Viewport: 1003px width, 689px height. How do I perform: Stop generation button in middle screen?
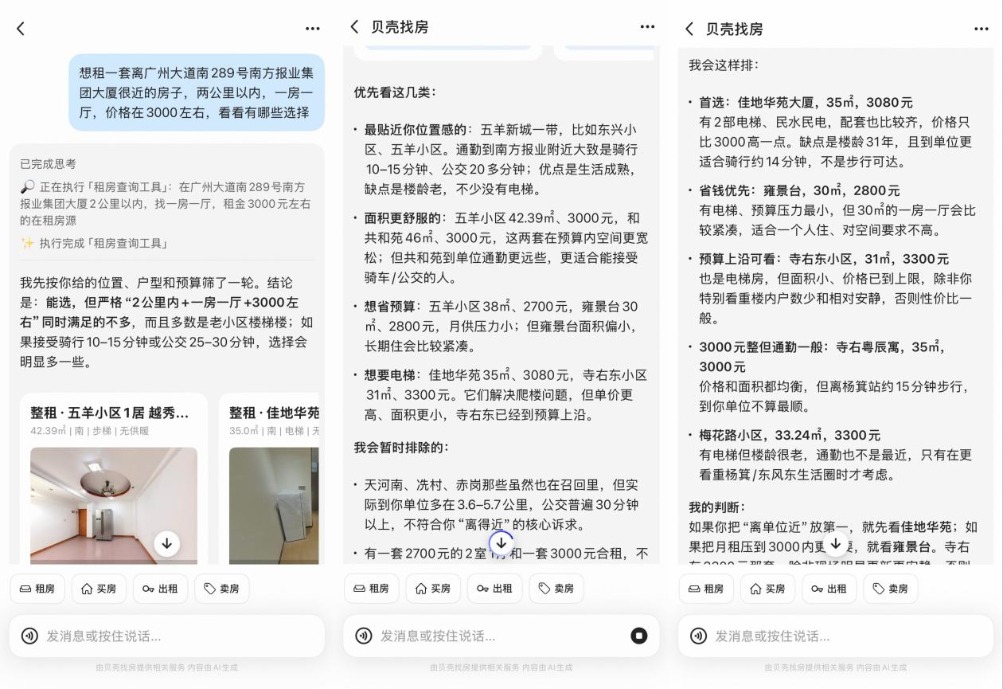[638, 636]
